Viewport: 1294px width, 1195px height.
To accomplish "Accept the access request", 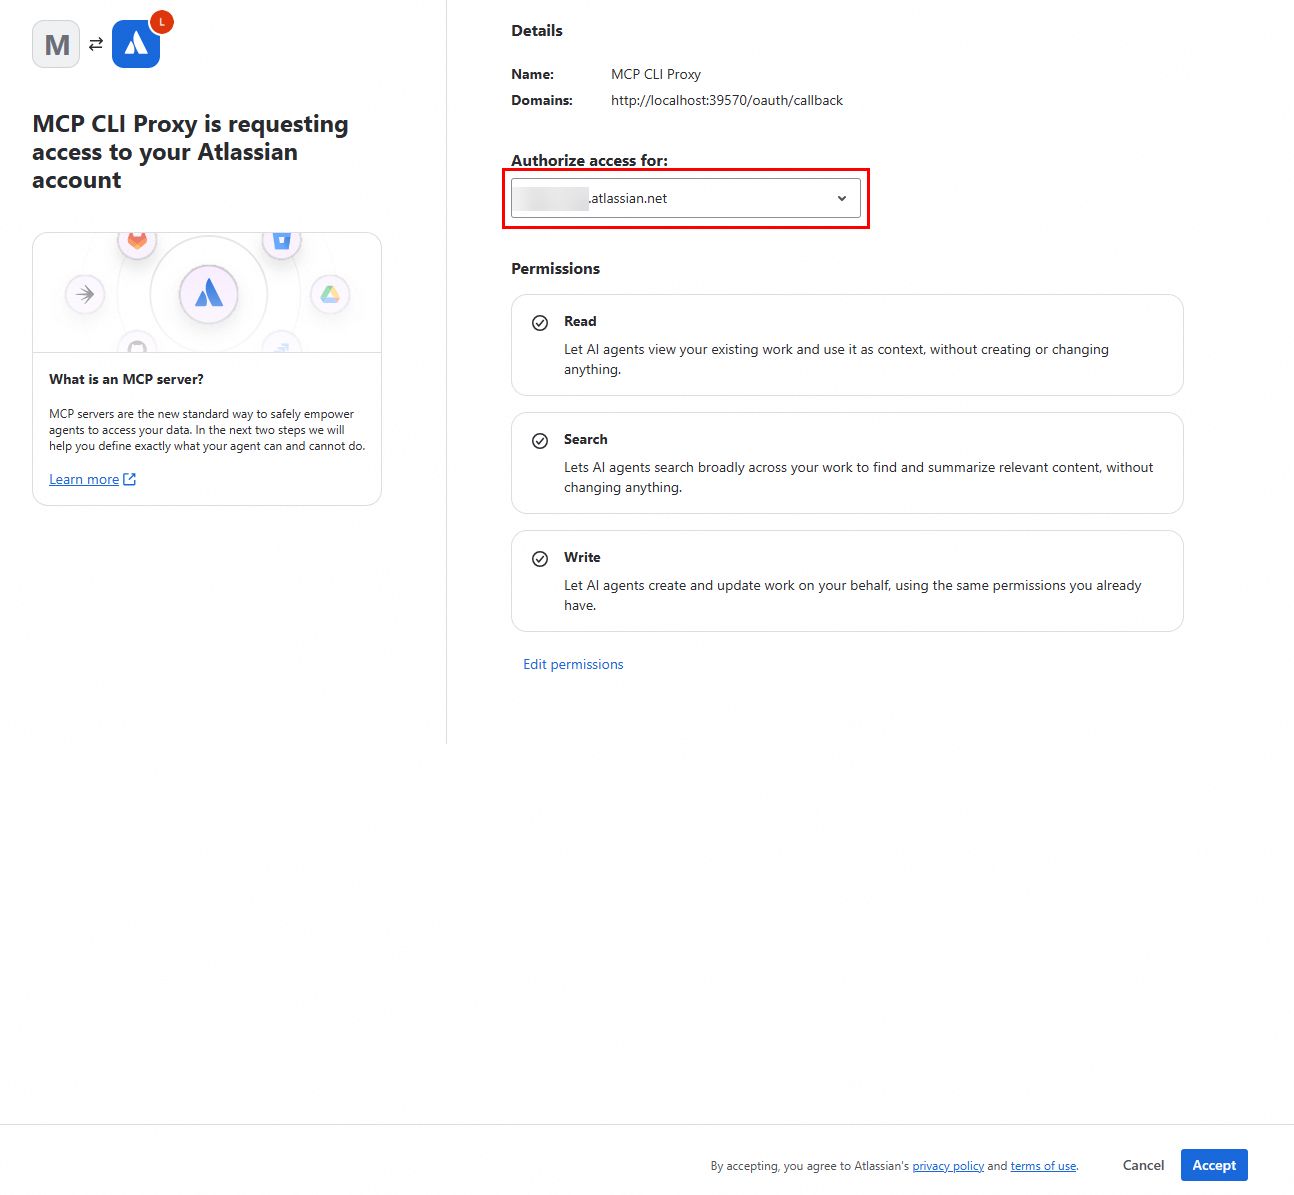I will [x=1214, y=1165].
